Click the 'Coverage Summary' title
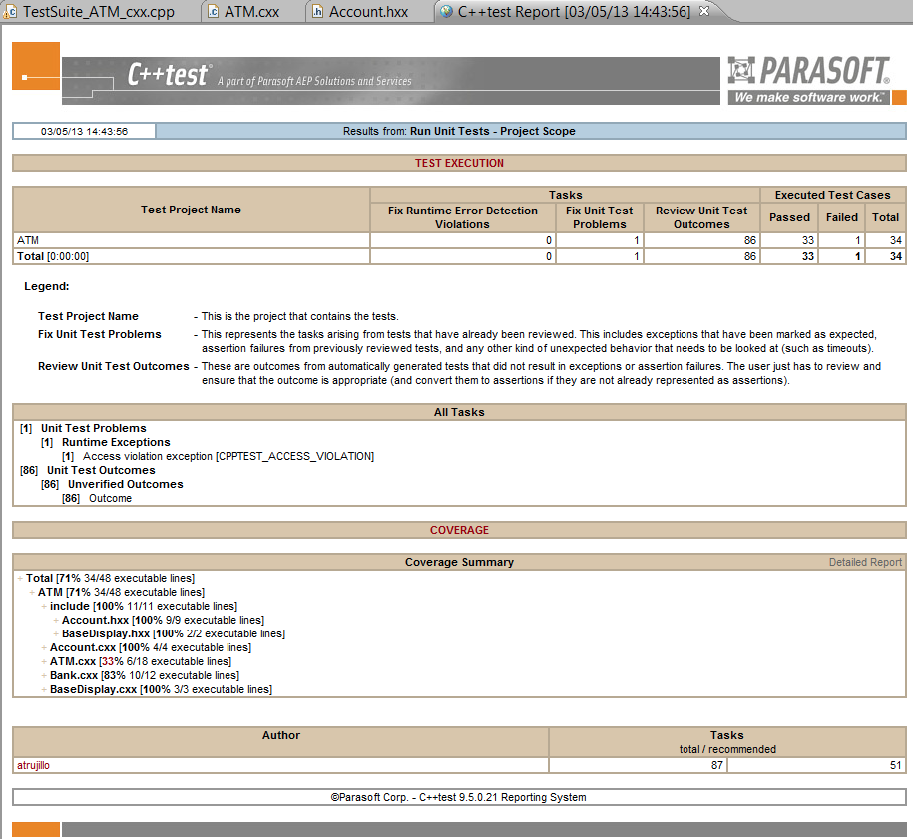This screenshot has width=913, height=839. 459,562
